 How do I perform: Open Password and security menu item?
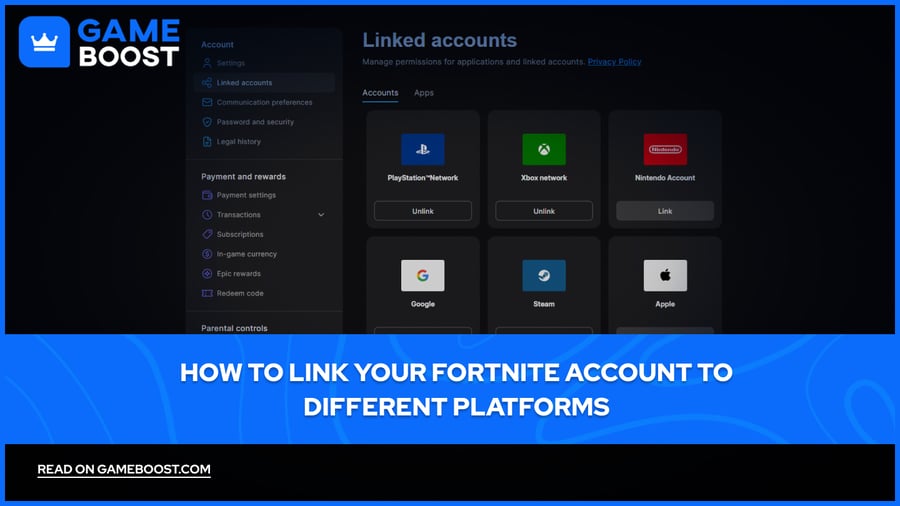point(255,122)
